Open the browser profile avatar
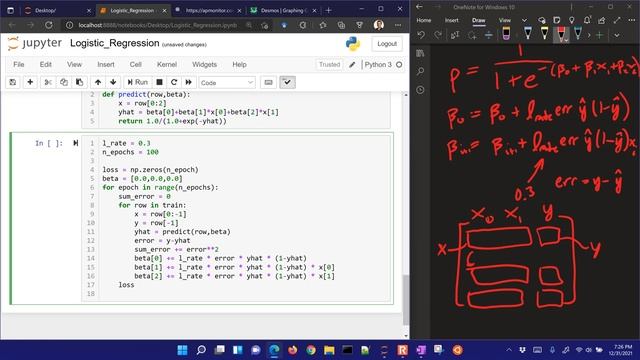640x360 pixels. click(x=379, y=25)
